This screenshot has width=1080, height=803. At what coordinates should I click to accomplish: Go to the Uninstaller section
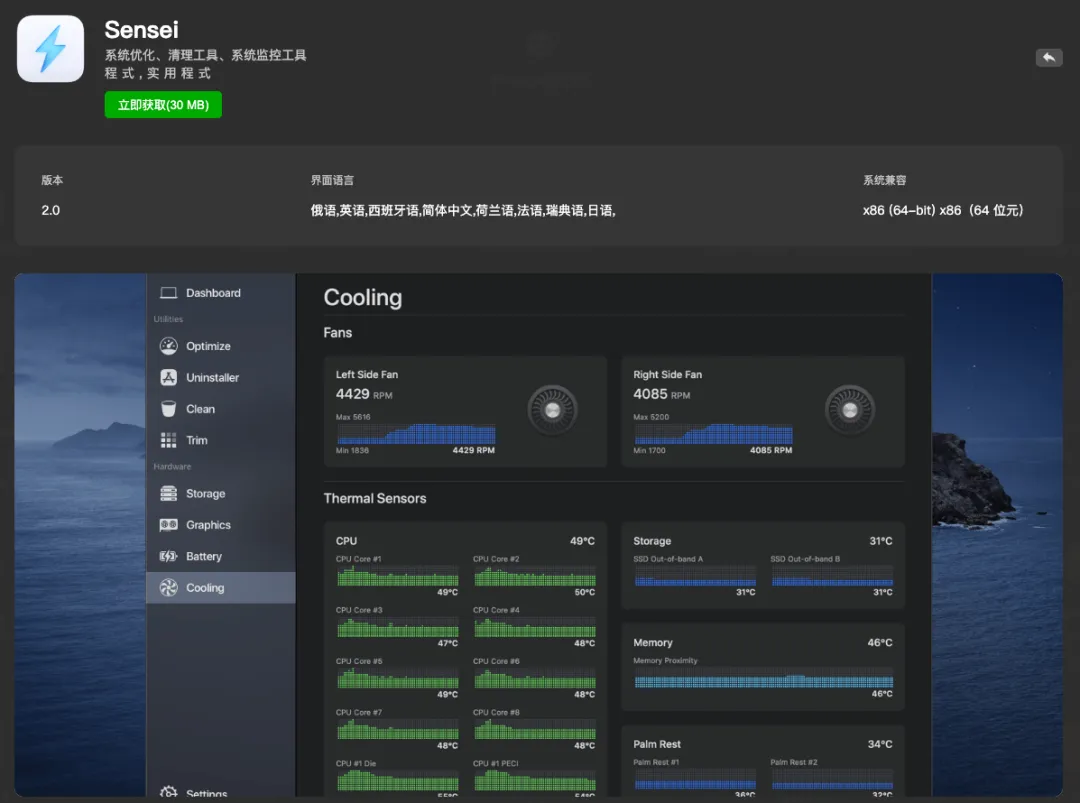pyautogui.click(x=220, y=377)
